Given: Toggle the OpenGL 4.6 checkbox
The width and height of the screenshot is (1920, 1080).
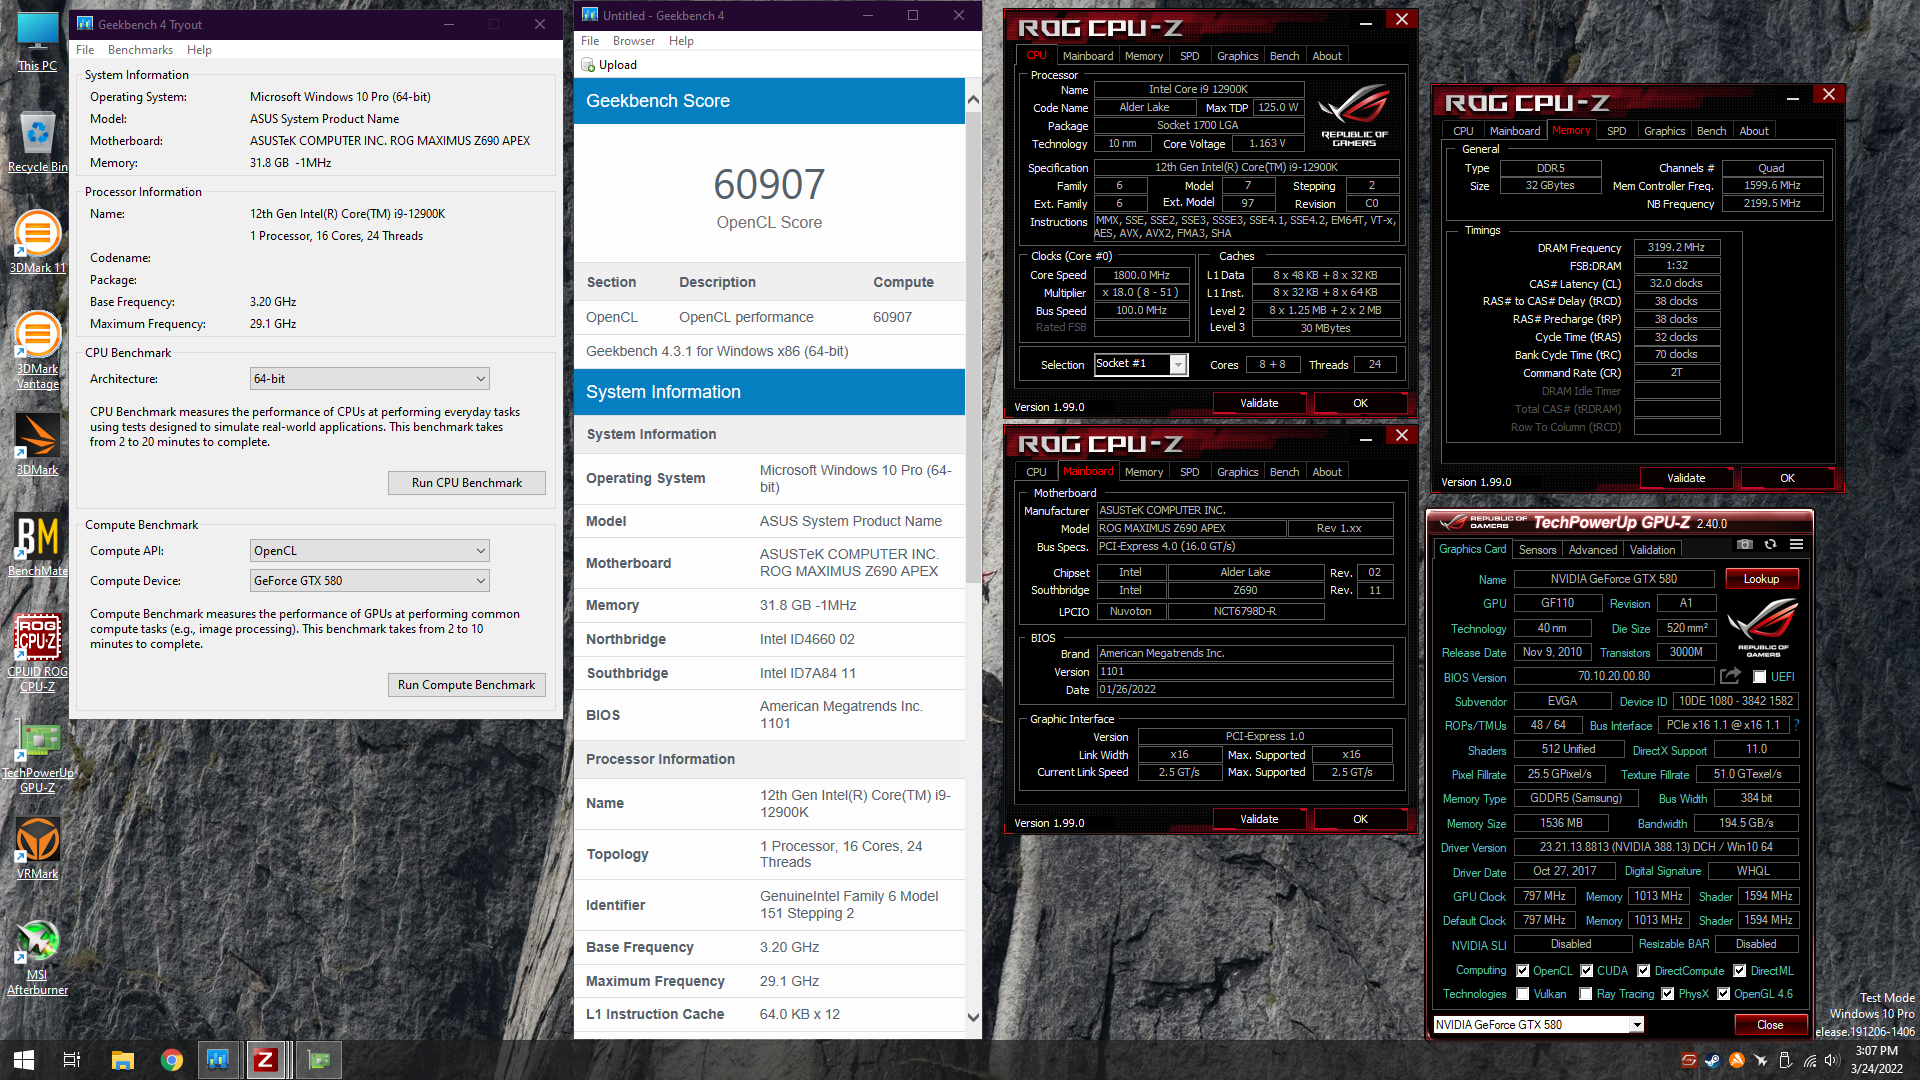Looking at the screenshot, I should point(1724,994).
